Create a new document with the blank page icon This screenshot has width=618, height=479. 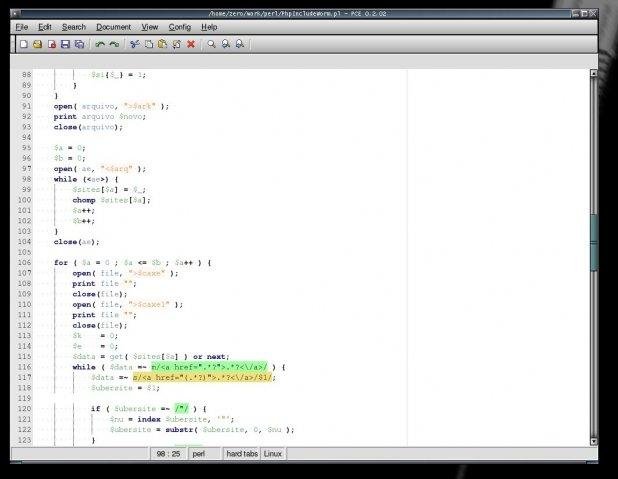(24, 44)
